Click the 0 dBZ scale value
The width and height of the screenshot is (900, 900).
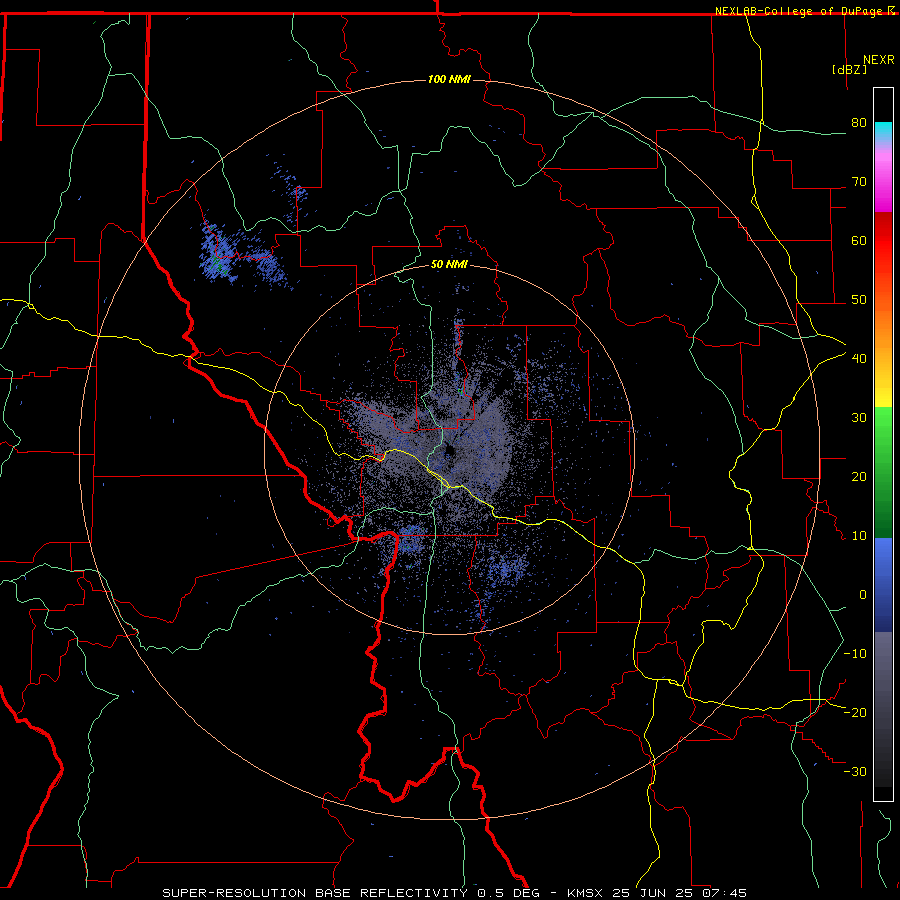(863, 595)
